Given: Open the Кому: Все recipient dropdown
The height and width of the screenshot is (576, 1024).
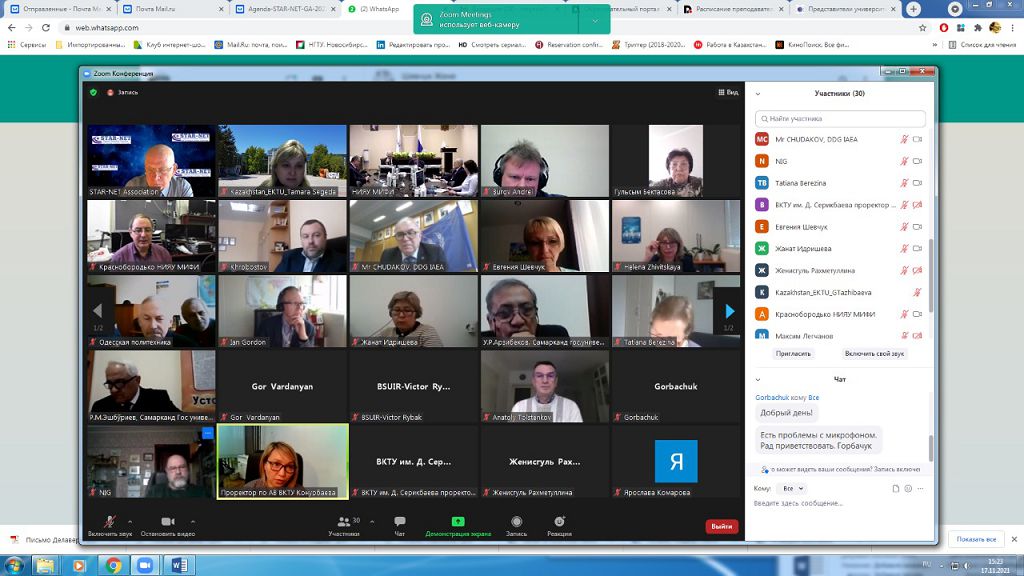Looking at the screenshot, I should 793,488.
